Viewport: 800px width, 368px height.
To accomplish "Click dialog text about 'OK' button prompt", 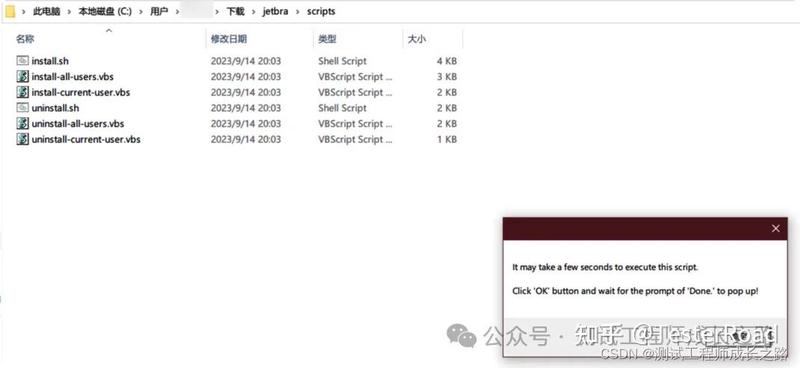I will (635, 291).
